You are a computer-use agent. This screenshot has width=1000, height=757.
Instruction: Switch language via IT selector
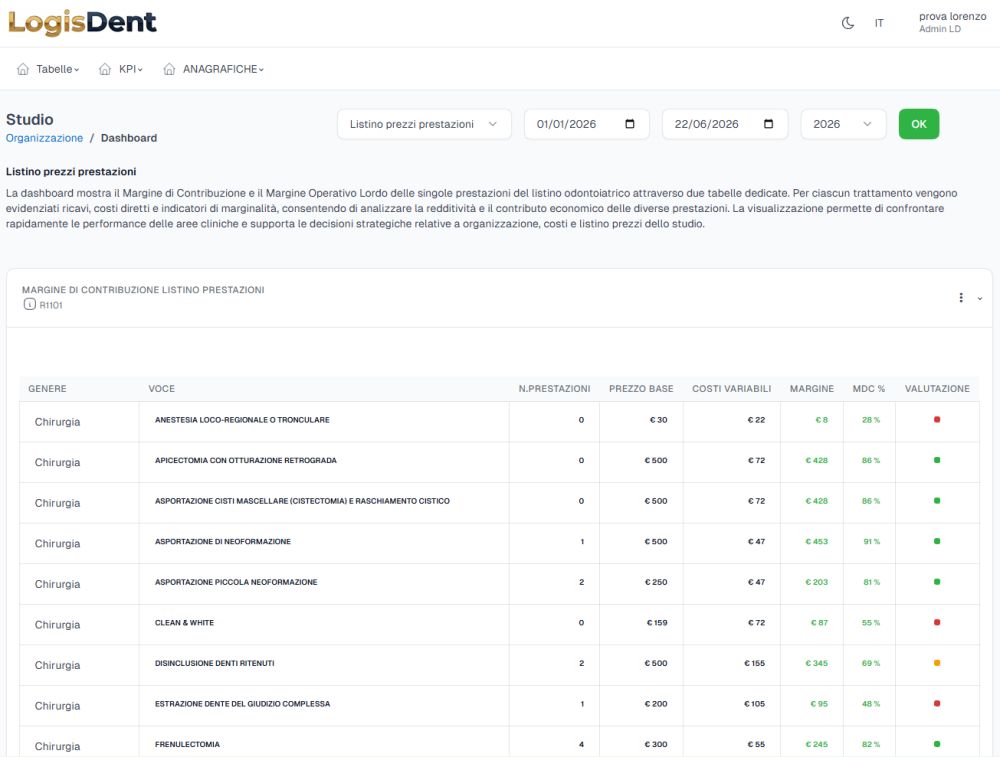pos(879,23)
